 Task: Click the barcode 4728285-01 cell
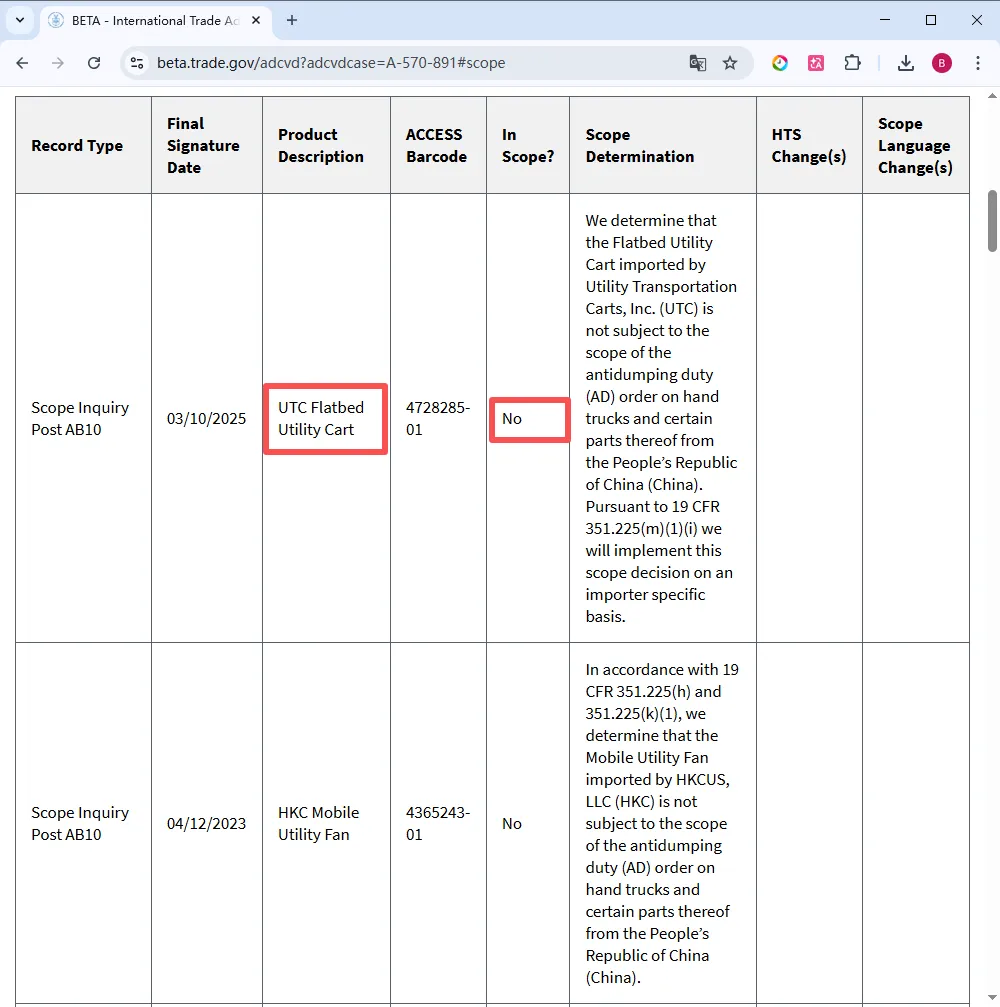437,419
